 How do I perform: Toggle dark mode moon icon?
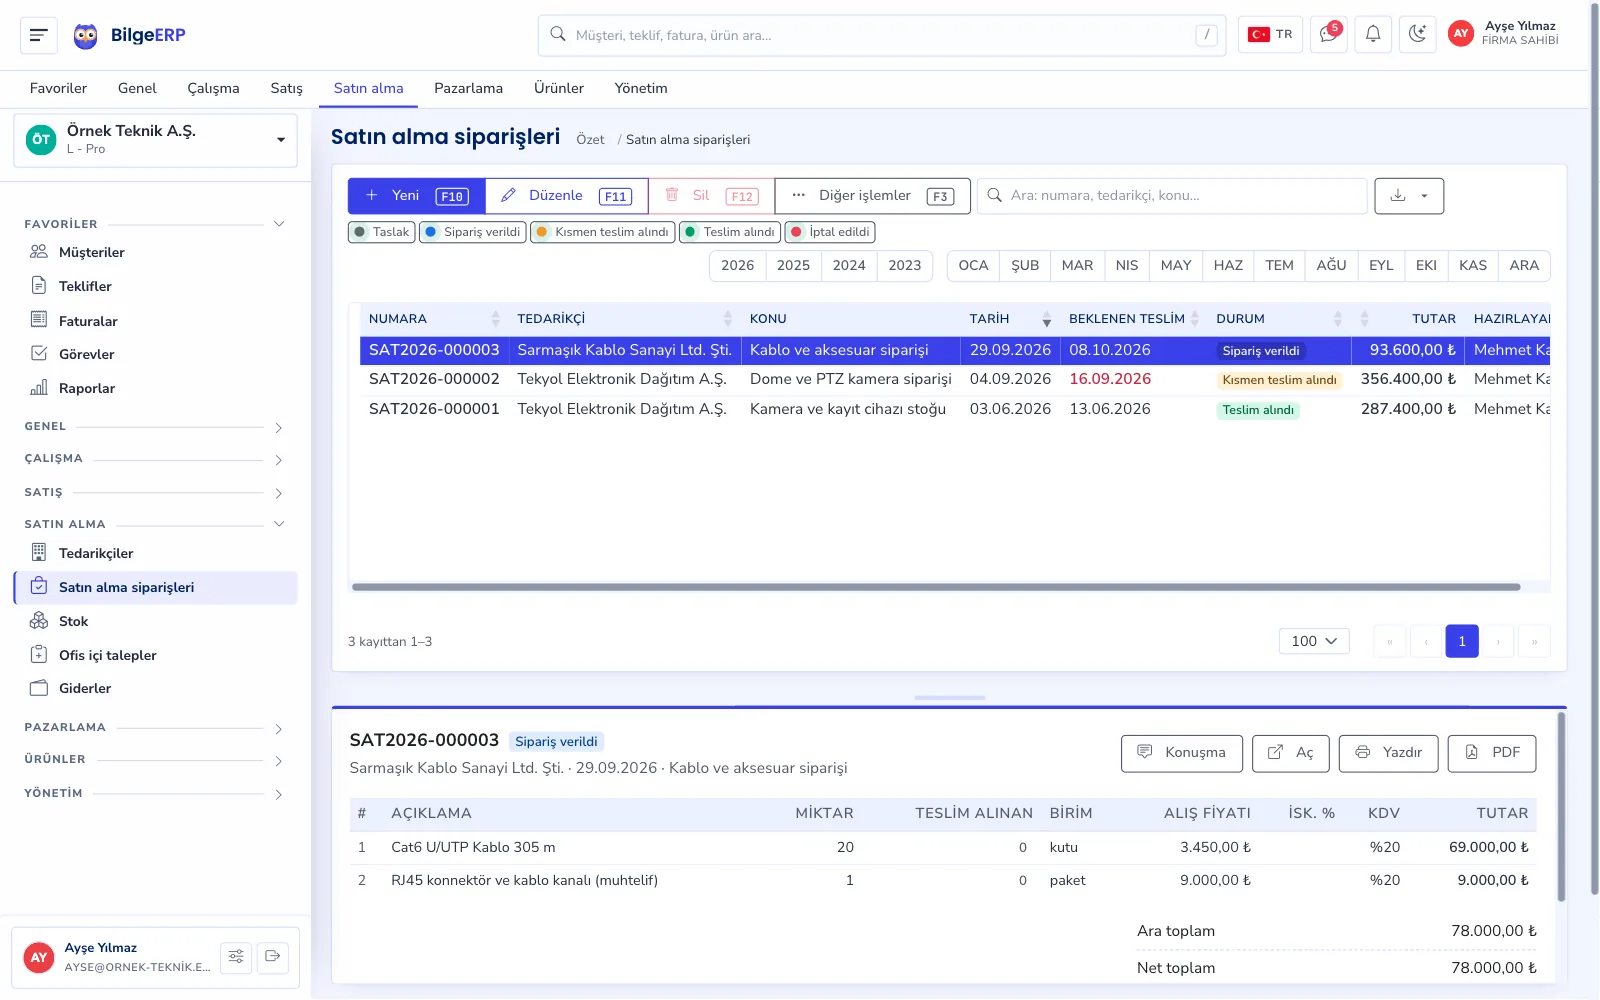coord(1417,35)
